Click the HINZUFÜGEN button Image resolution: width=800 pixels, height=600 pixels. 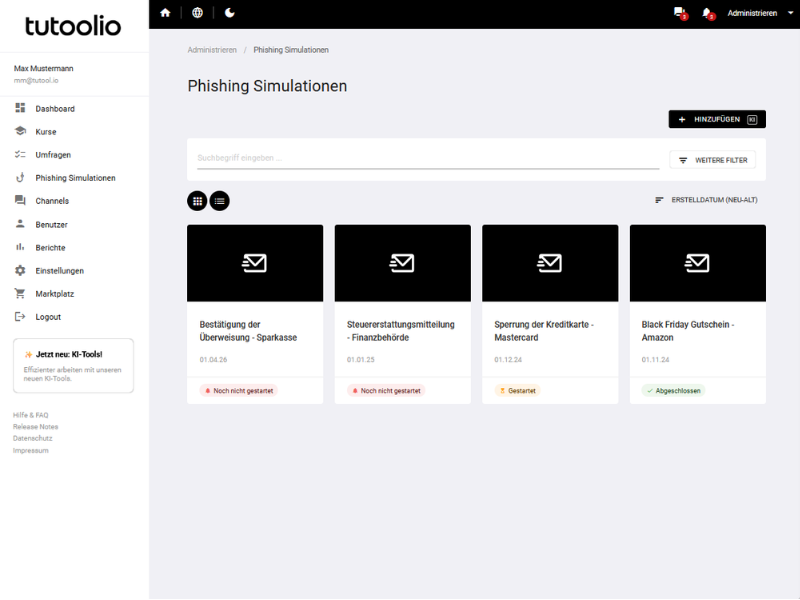tap(717, 119)
